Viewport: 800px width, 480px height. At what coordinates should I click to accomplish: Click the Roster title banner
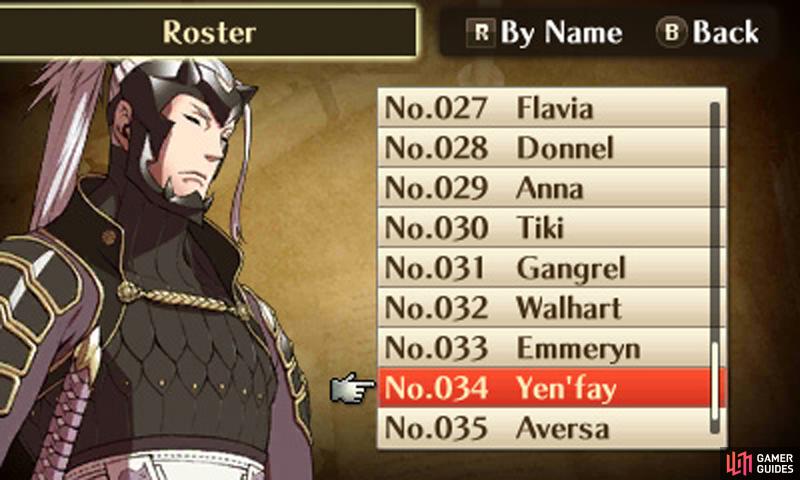[x=208, y=32]
